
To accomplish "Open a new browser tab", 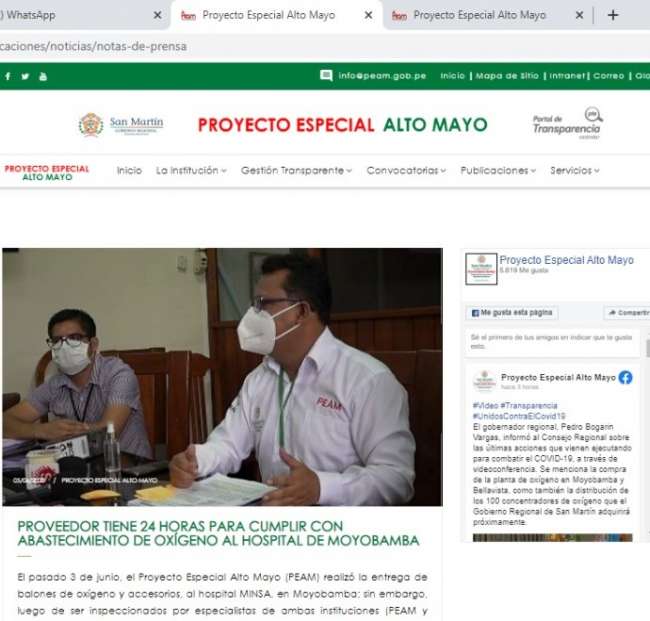I will (613, 15).
